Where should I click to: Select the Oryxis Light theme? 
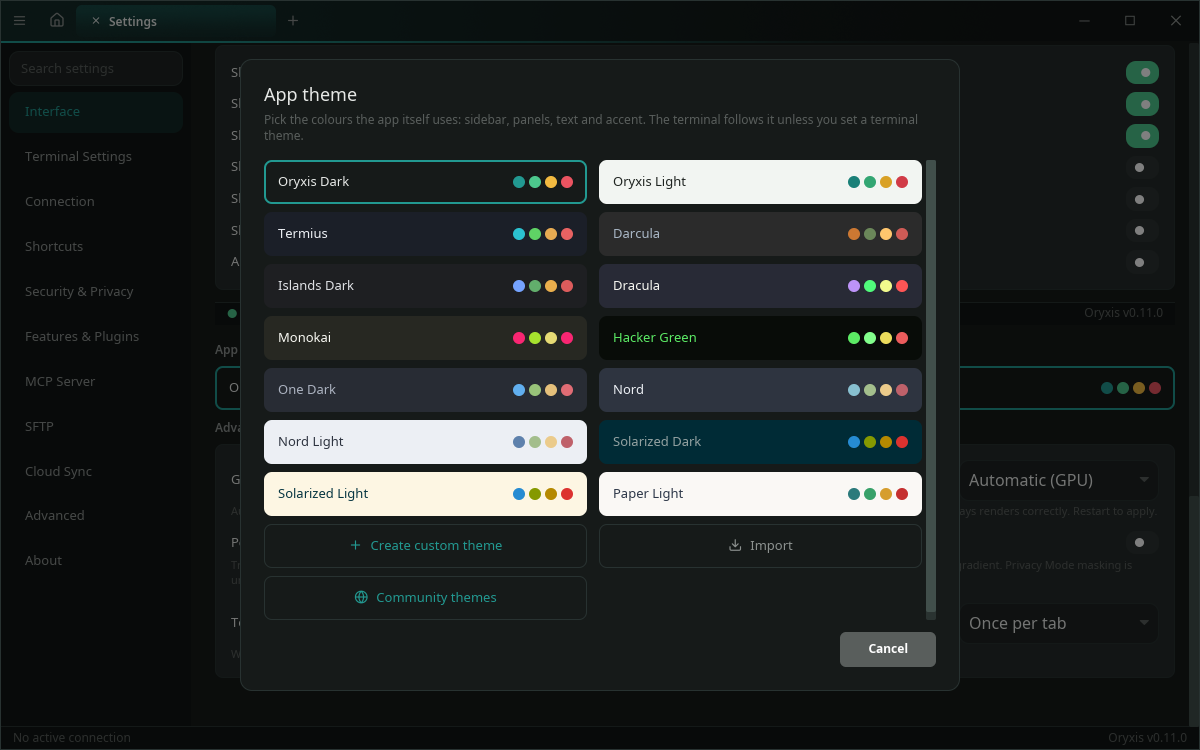pyautogui.click(x=760, y=182)
